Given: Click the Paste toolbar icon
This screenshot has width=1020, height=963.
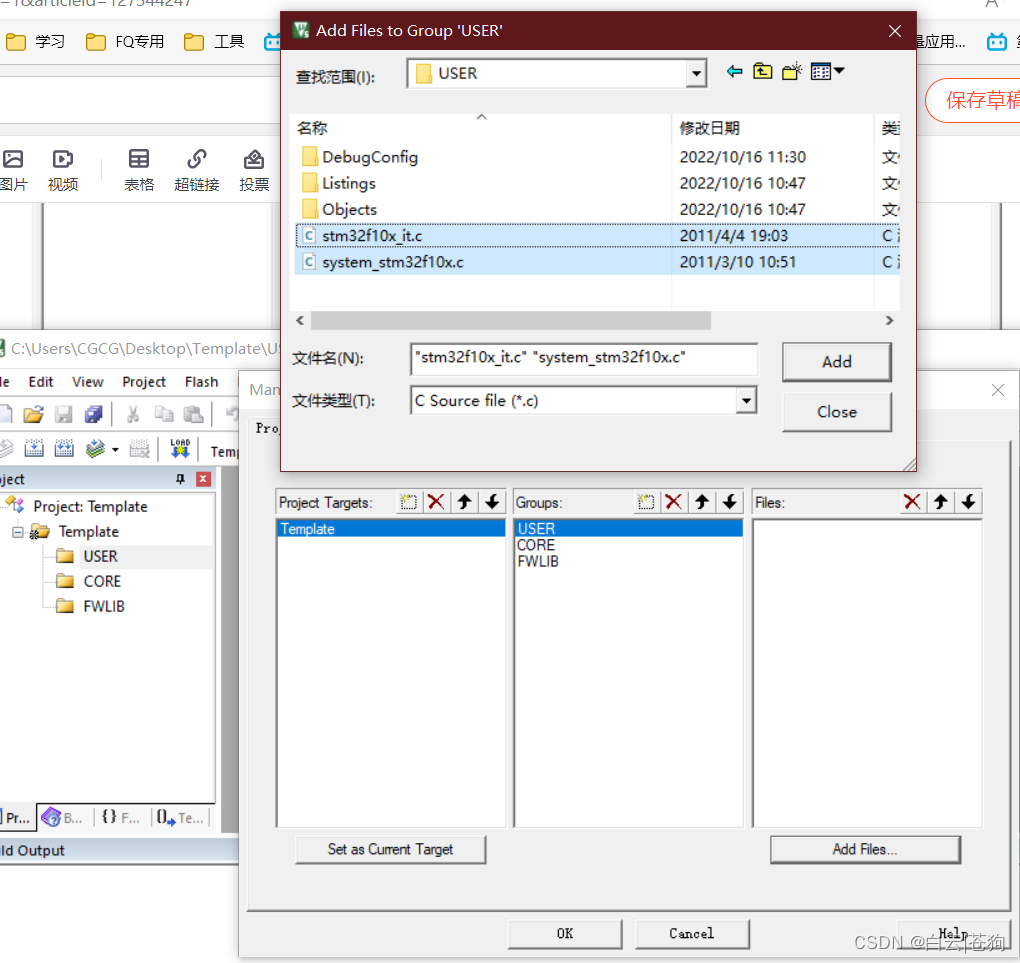Looking at the screenshot, I should pos(193,414).
